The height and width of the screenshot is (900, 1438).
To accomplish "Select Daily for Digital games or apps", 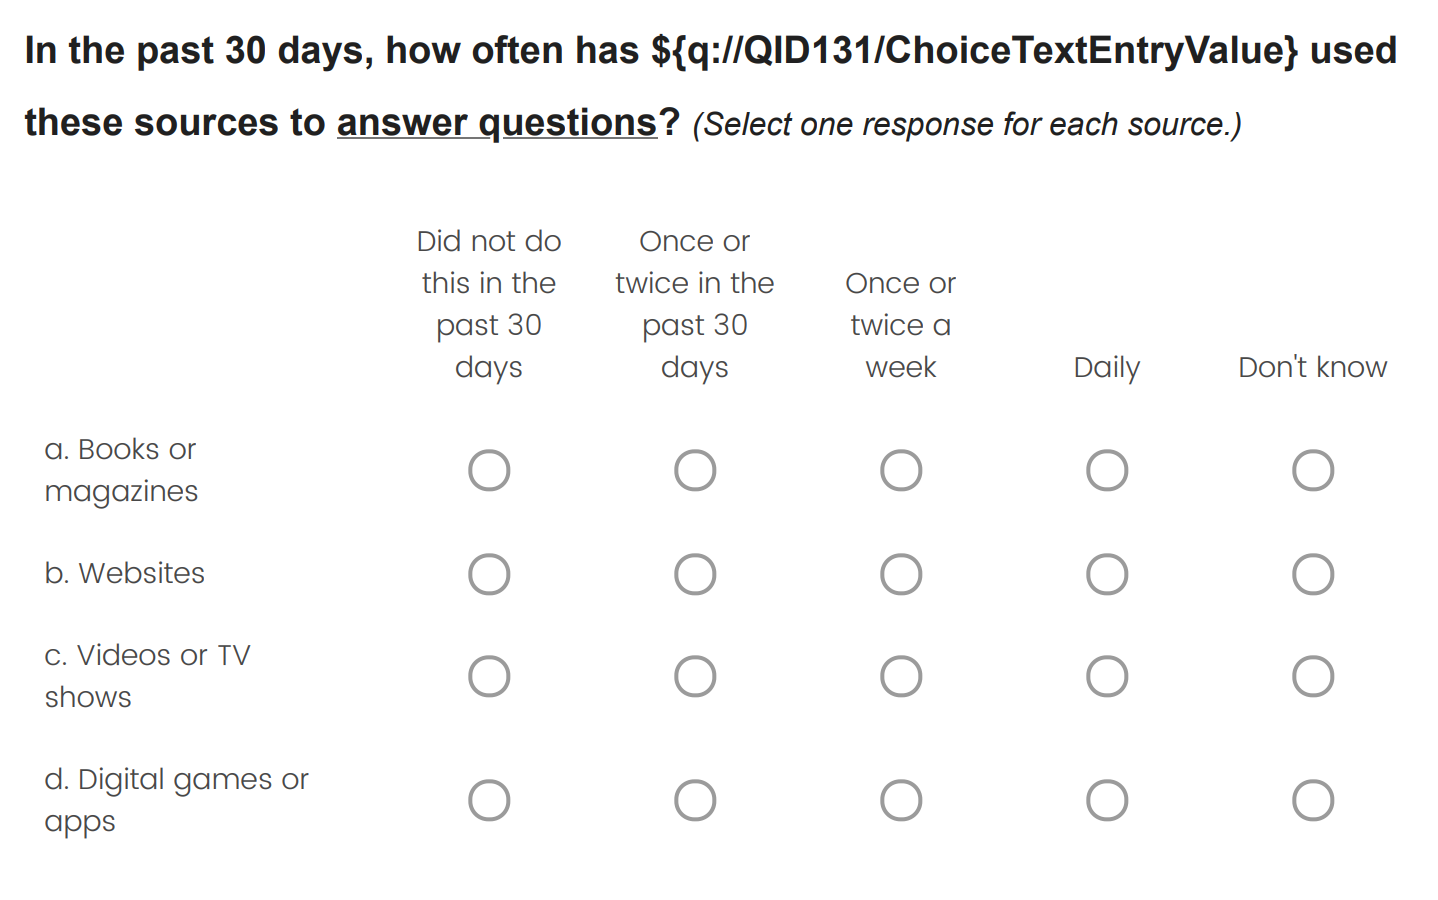I will coord(1107,800).
